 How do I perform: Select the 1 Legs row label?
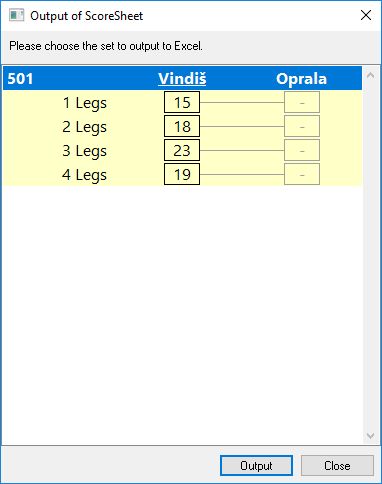tap(85, 103)
